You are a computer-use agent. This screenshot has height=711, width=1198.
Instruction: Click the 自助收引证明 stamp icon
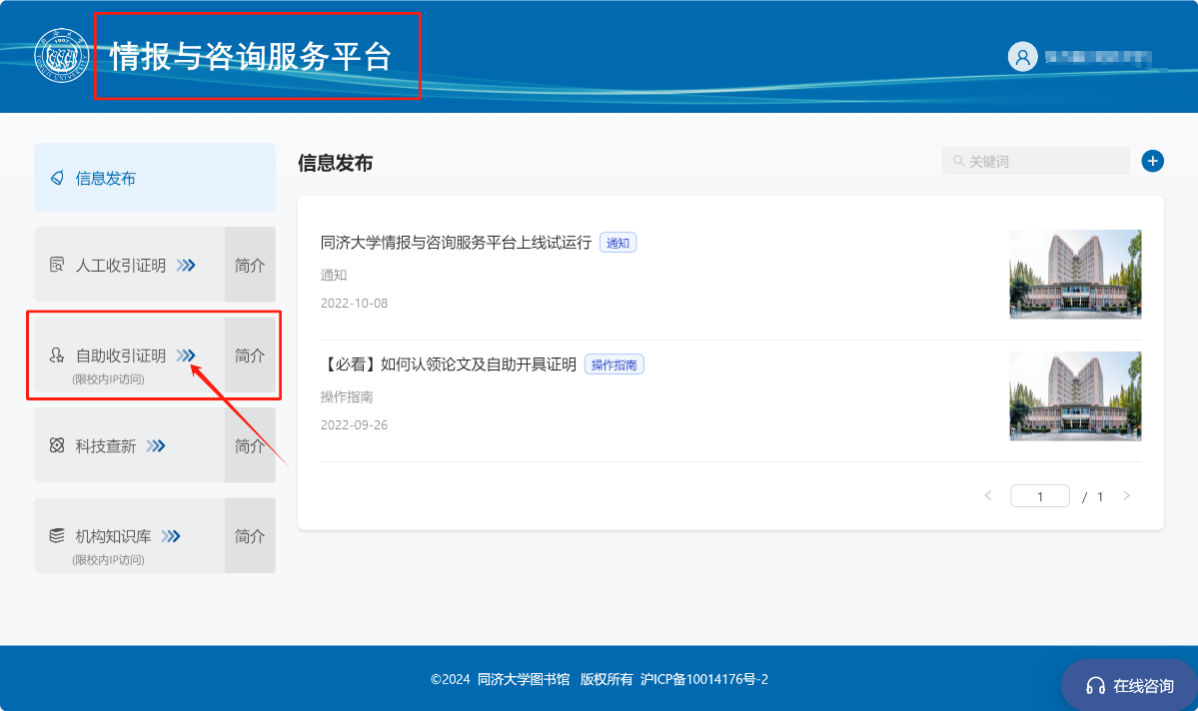pyautogui.click(x=57, y=355)
